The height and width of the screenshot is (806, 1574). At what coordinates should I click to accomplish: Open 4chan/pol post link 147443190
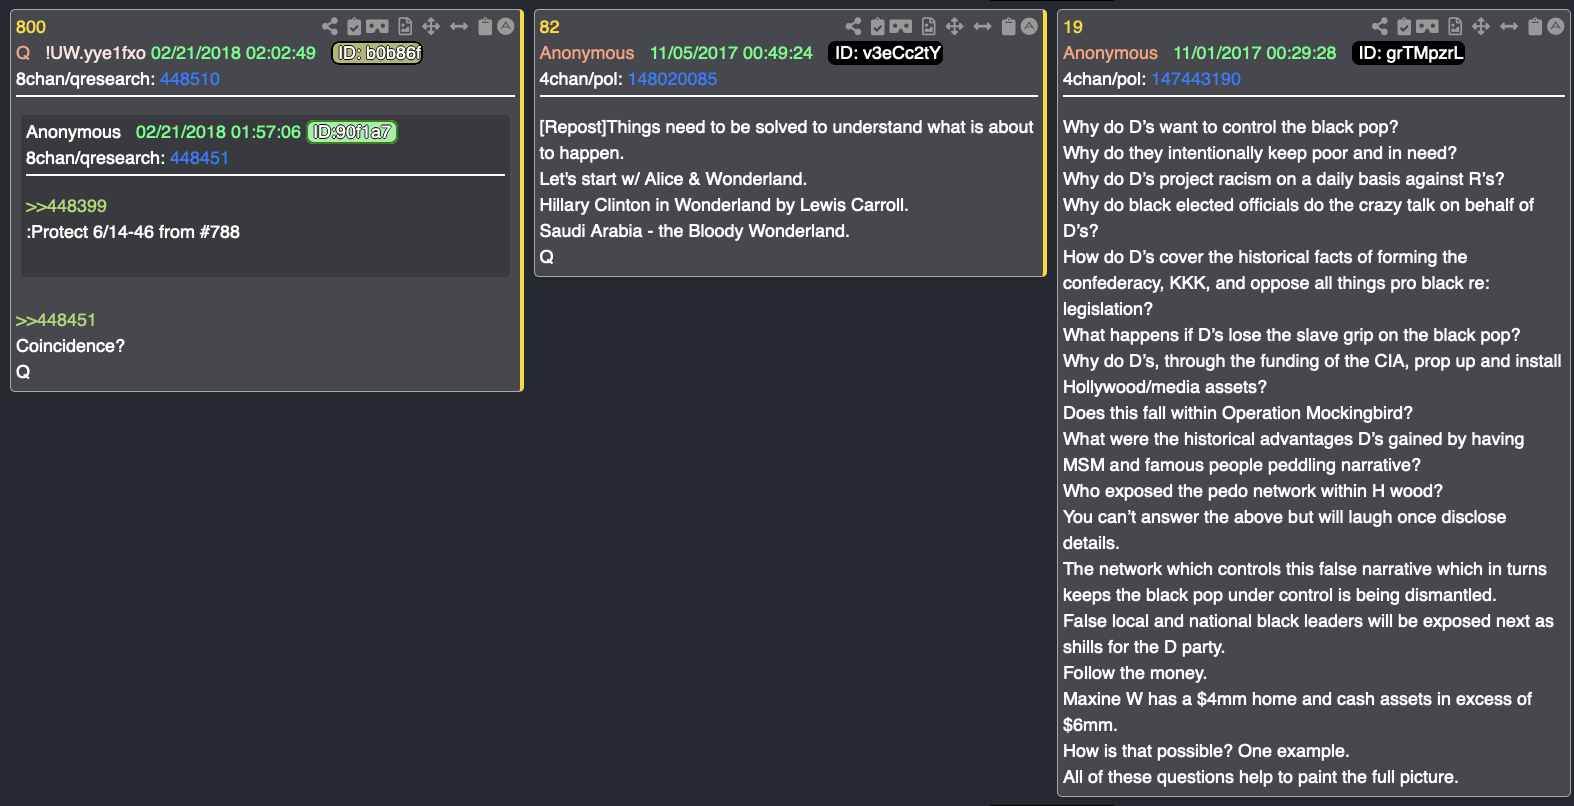click(x=1196, y=79)
